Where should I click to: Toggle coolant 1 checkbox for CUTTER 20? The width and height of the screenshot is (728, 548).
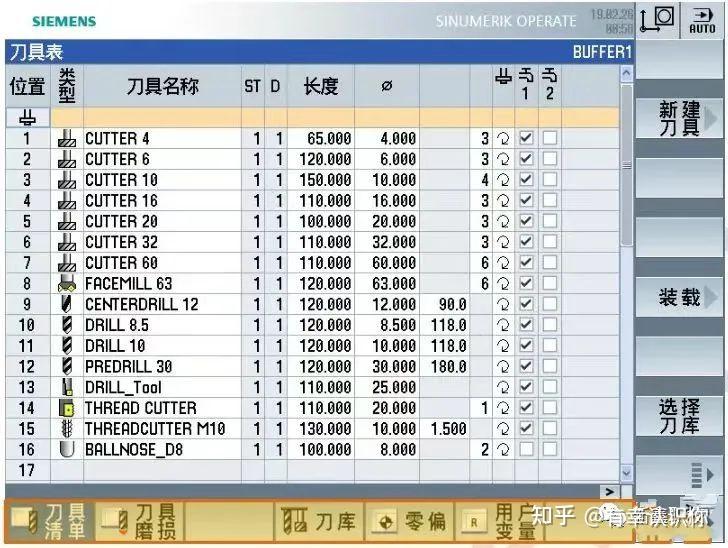click(x=526, y=221)
